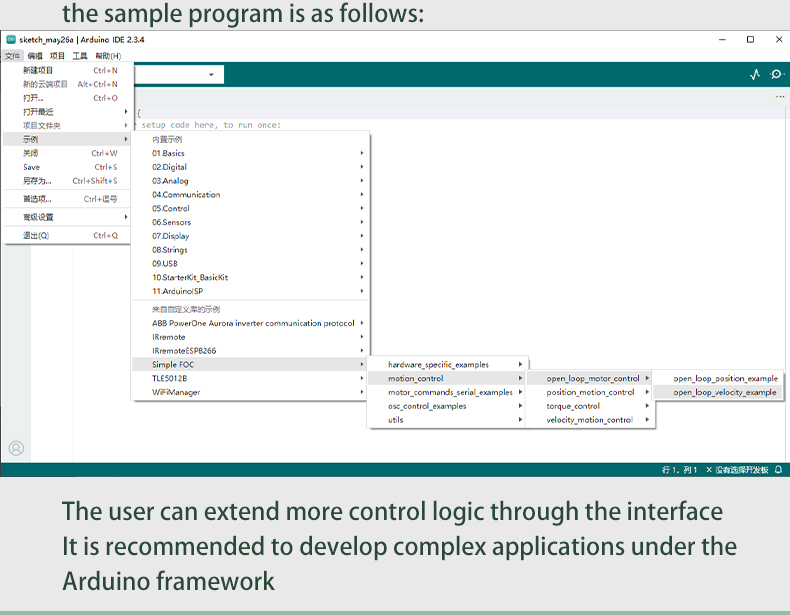Expand 02.Digital examples
This screenshot has width=790, height=615.
250,167
